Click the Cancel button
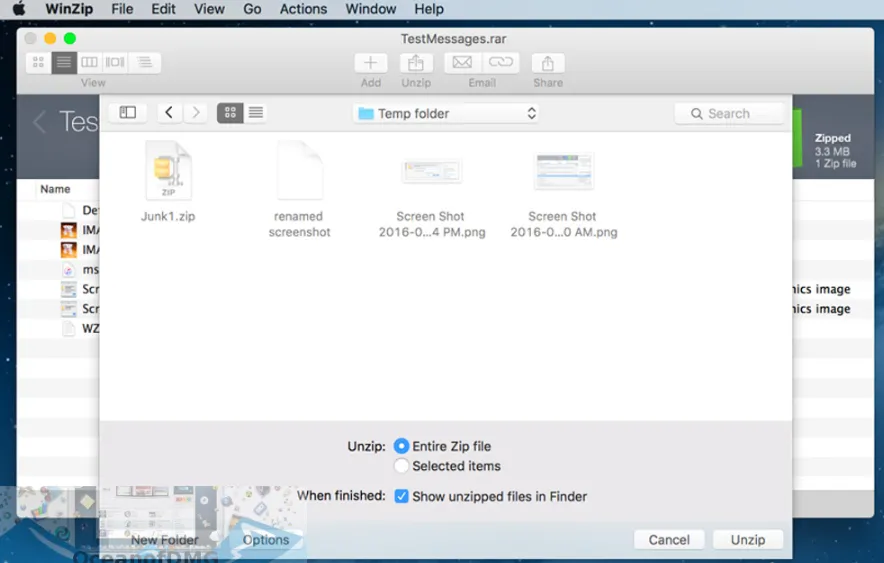The width and height of the screenshot is (884, 563). tap(669, 540)
